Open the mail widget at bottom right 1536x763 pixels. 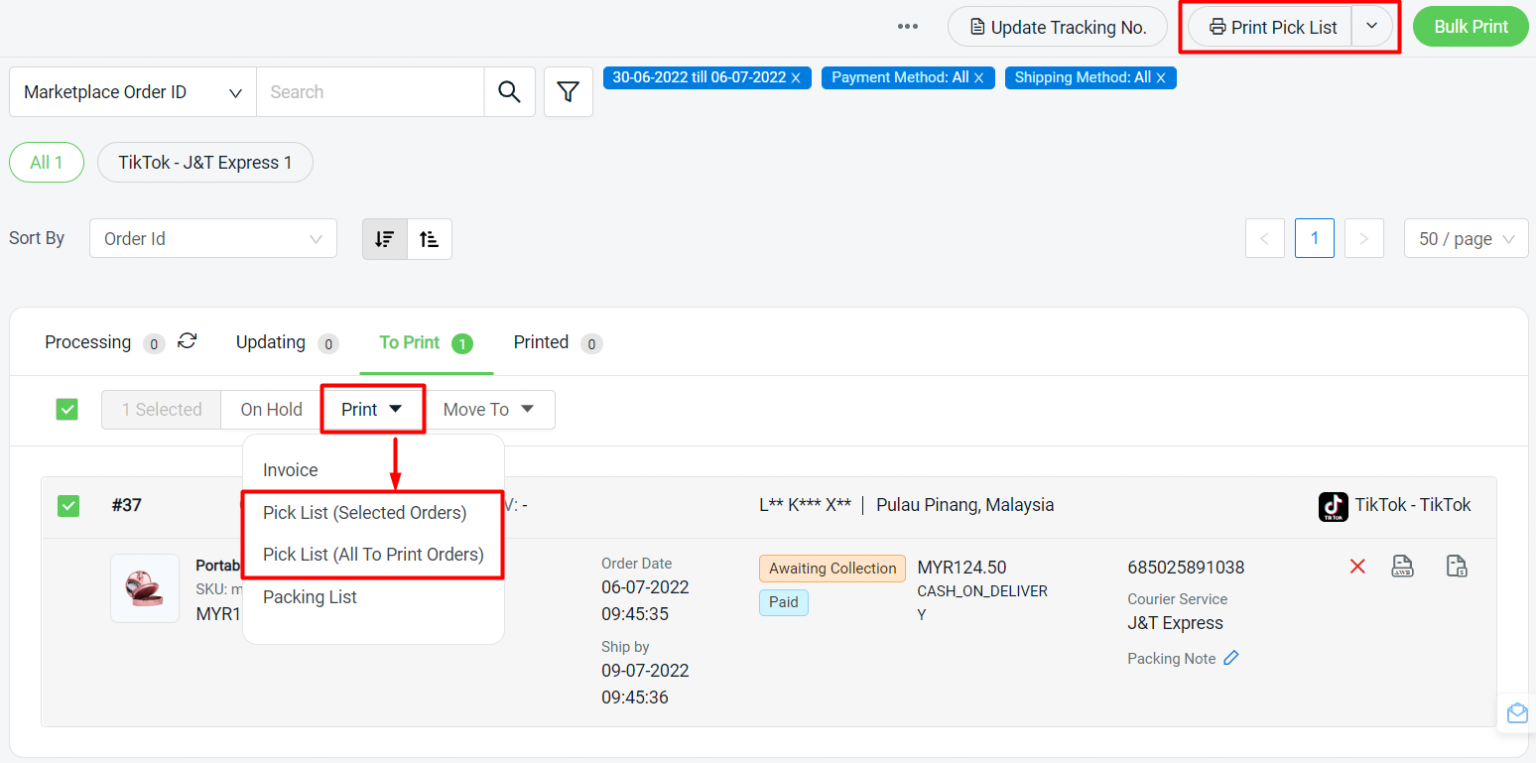(1517, 713)
